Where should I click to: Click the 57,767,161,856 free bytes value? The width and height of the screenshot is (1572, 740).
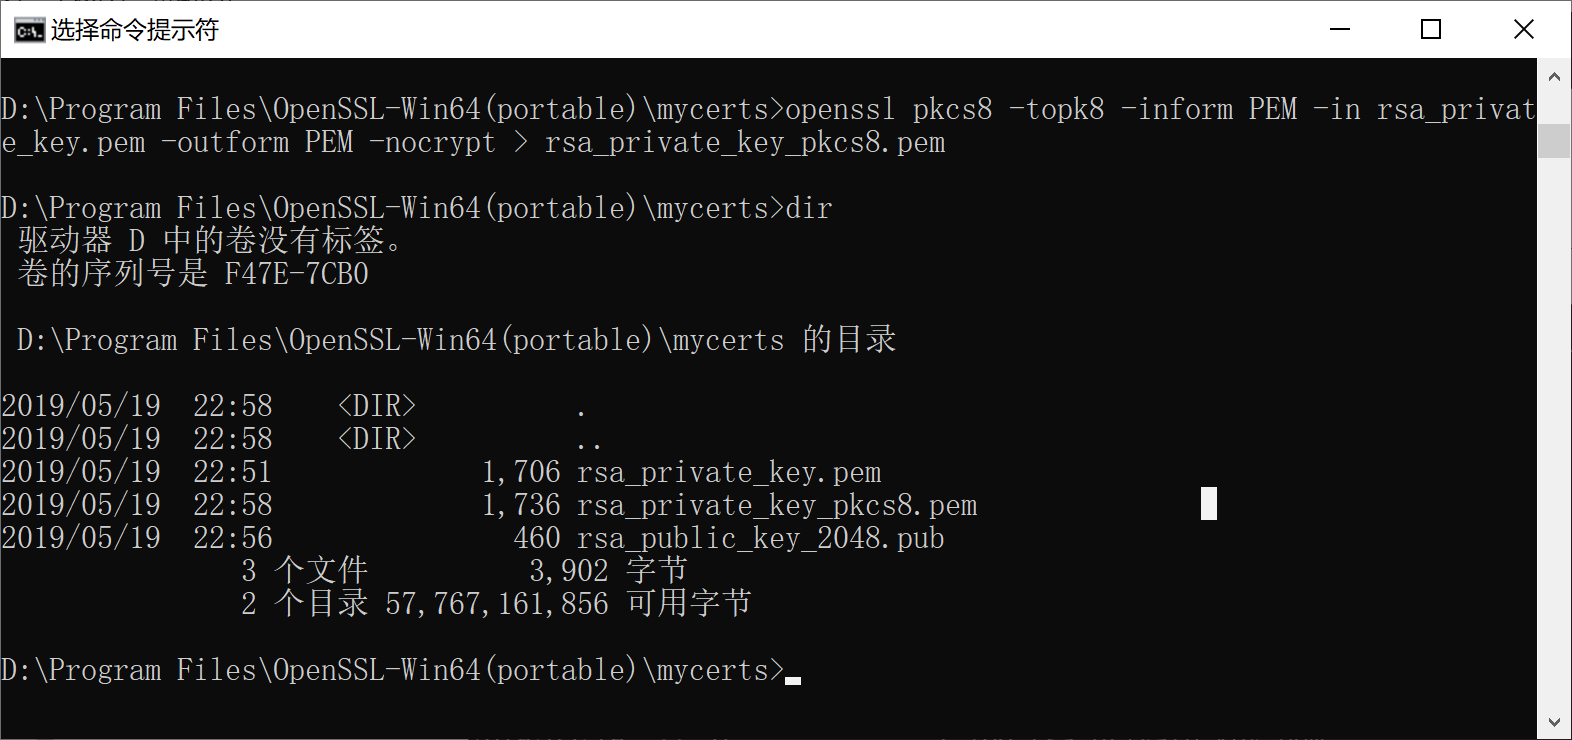[497, 604]
